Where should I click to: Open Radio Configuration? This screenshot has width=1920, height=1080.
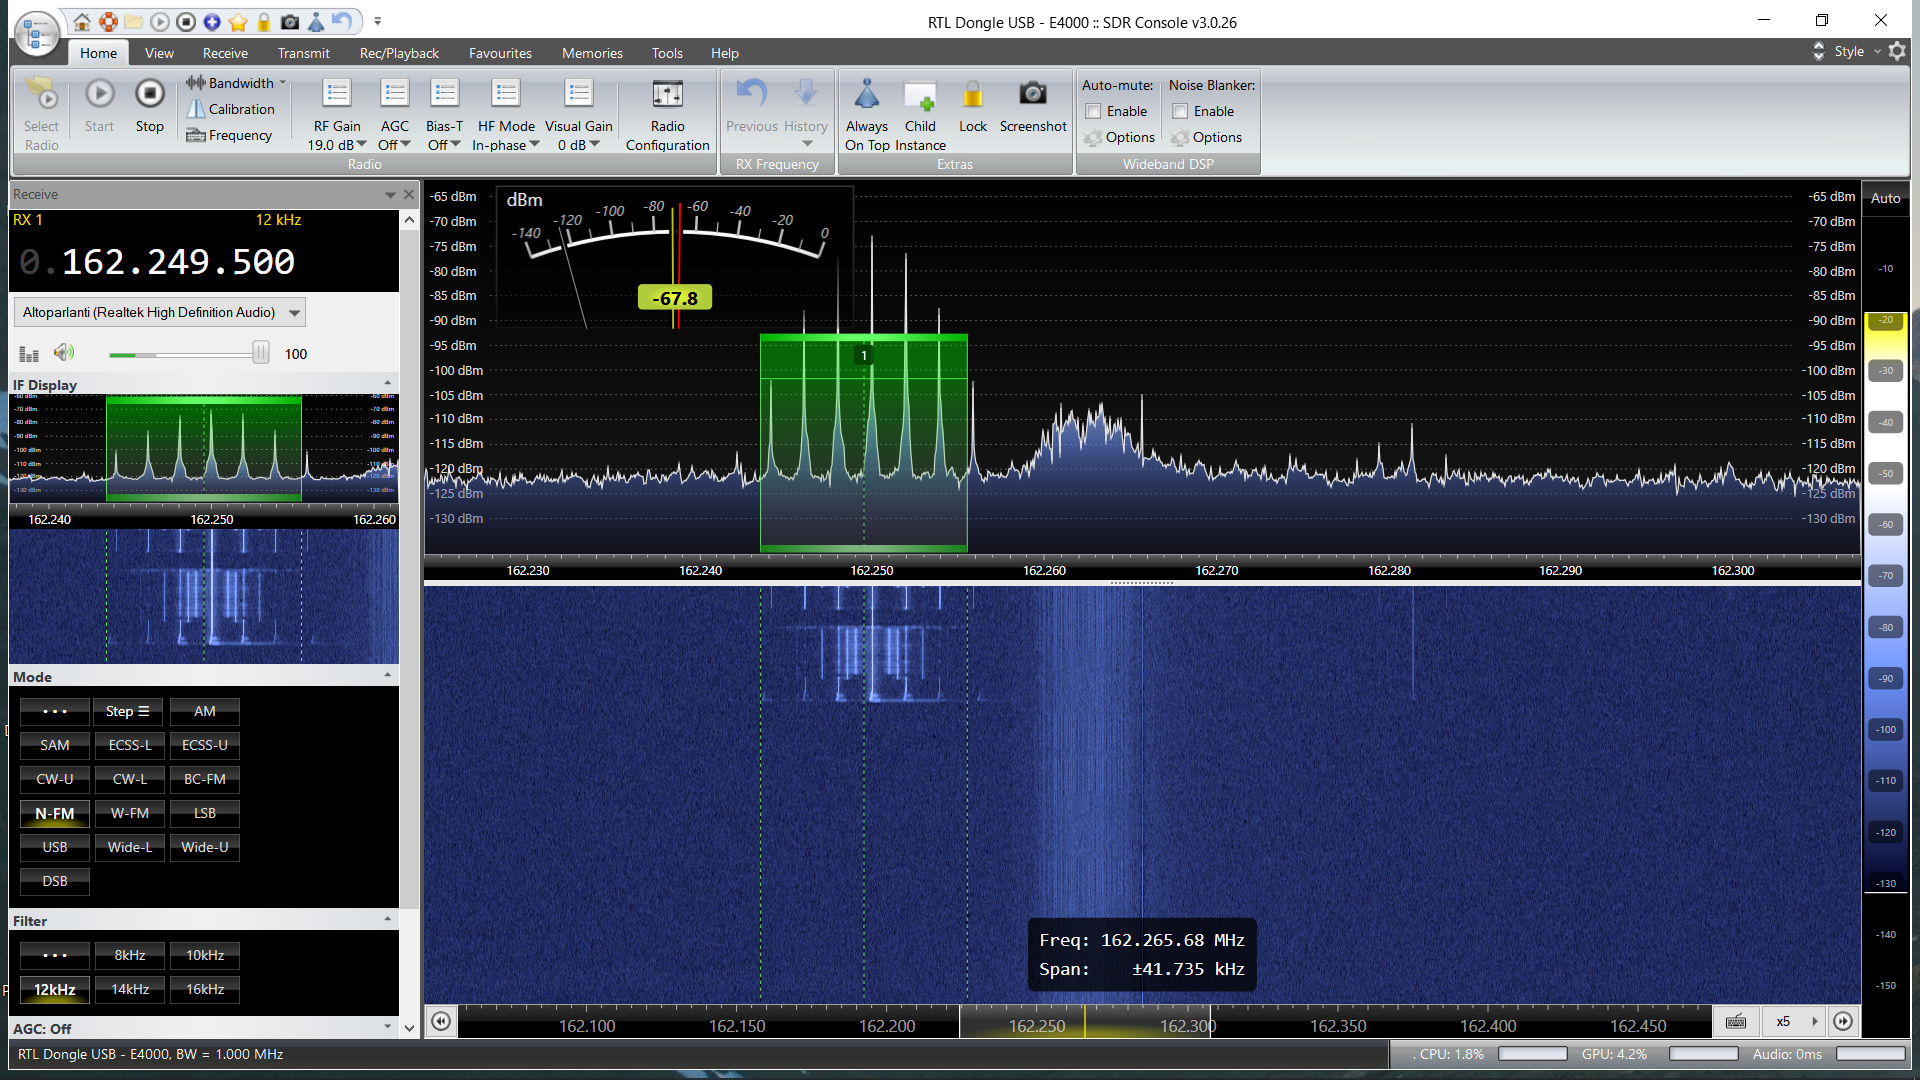pos(667,94)
